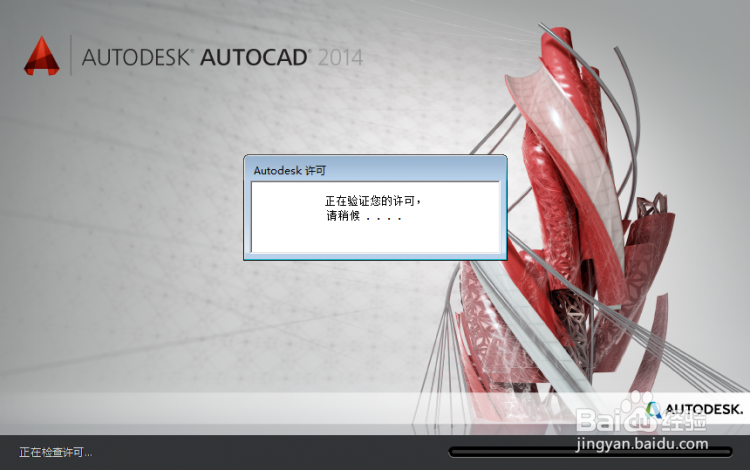The height and width of the screenshot is (470, 750).
Task: Click the 'Autodesk 许可' dialog title bar
Action: pos(375,170)
